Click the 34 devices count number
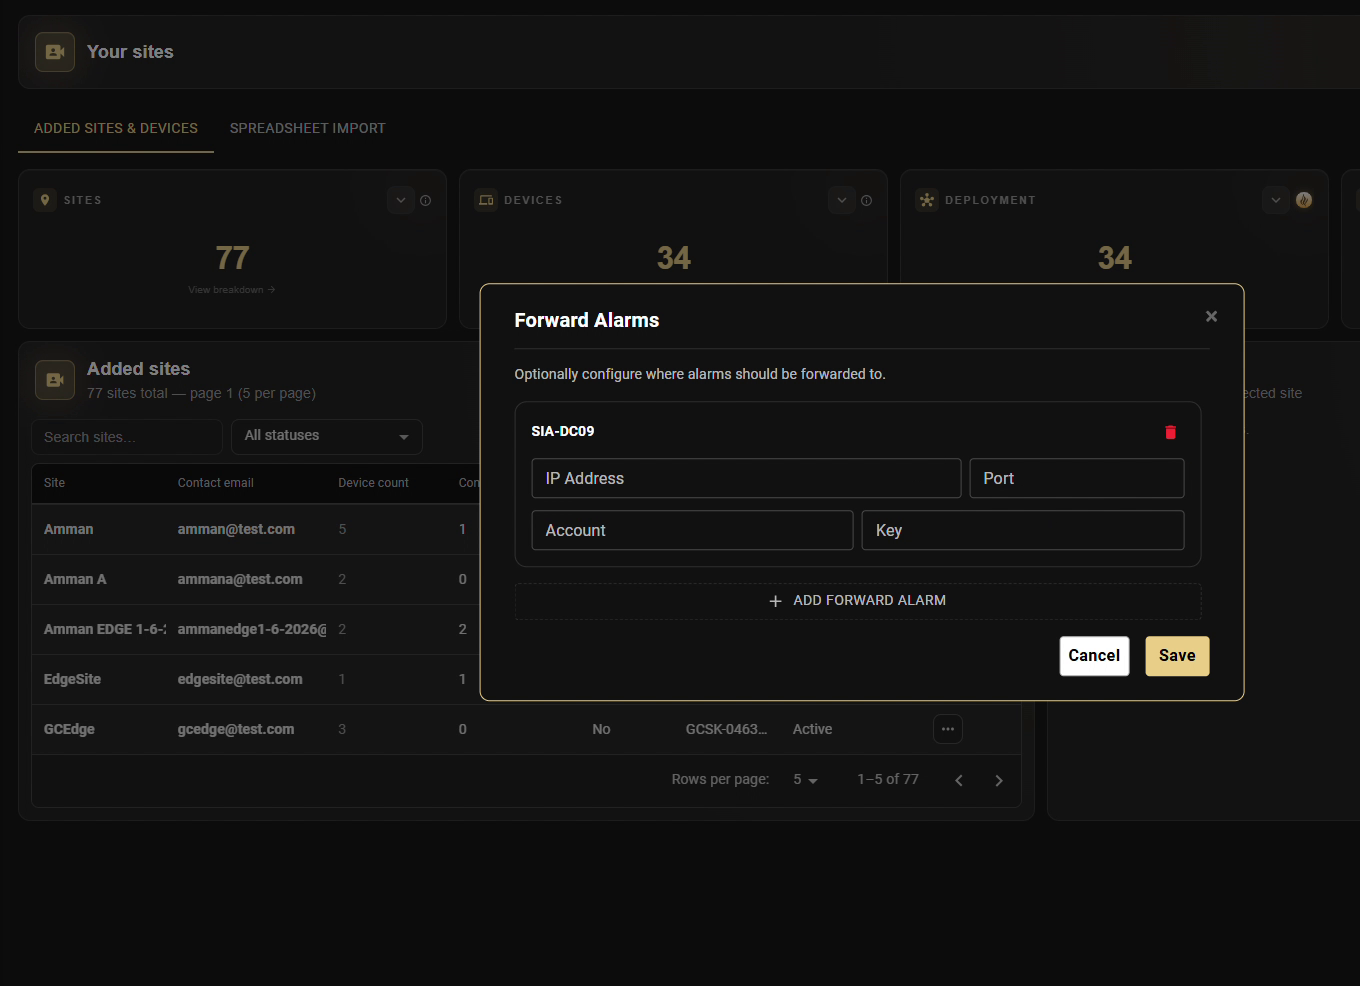The height and width of the screenshot is (986, 1360). [x=673, y=258]
